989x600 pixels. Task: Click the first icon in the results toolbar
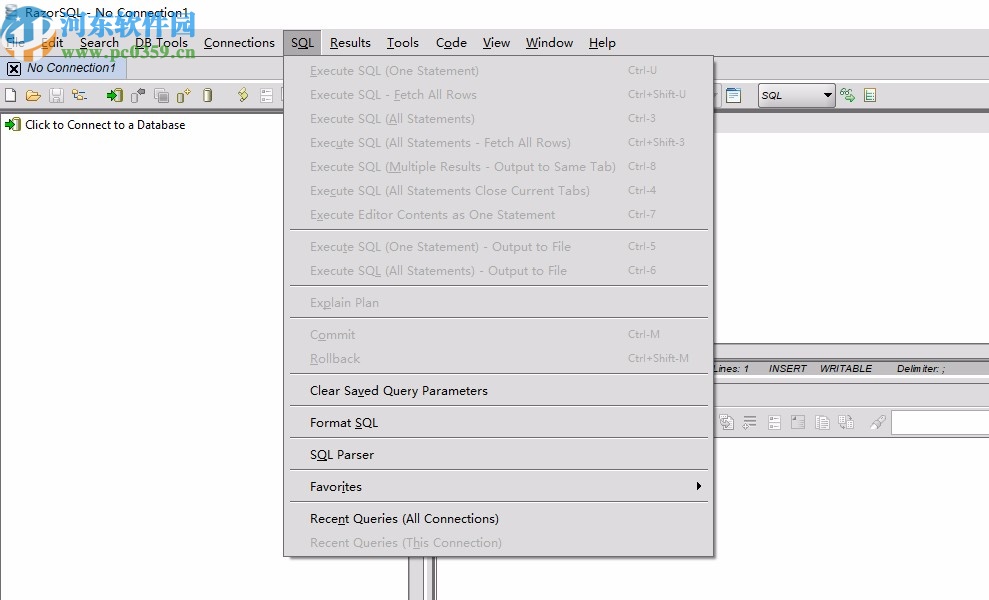(x=727, y=422)
